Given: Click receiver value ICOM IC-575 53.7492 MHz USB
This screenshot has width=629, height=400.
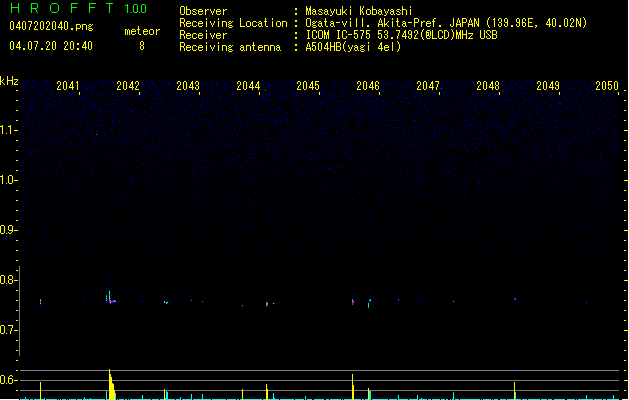Looking at the screenshot, I should point(401,35).
